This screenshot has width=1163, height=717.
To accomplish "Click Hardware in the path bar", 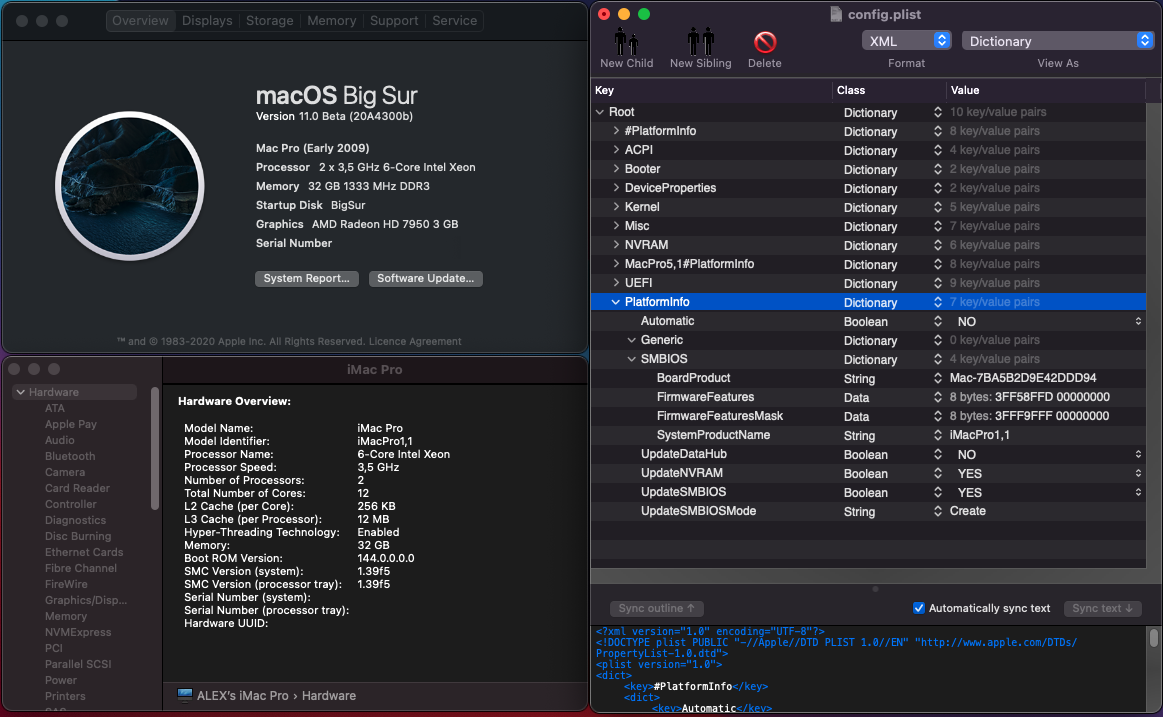I will (329, 695).
